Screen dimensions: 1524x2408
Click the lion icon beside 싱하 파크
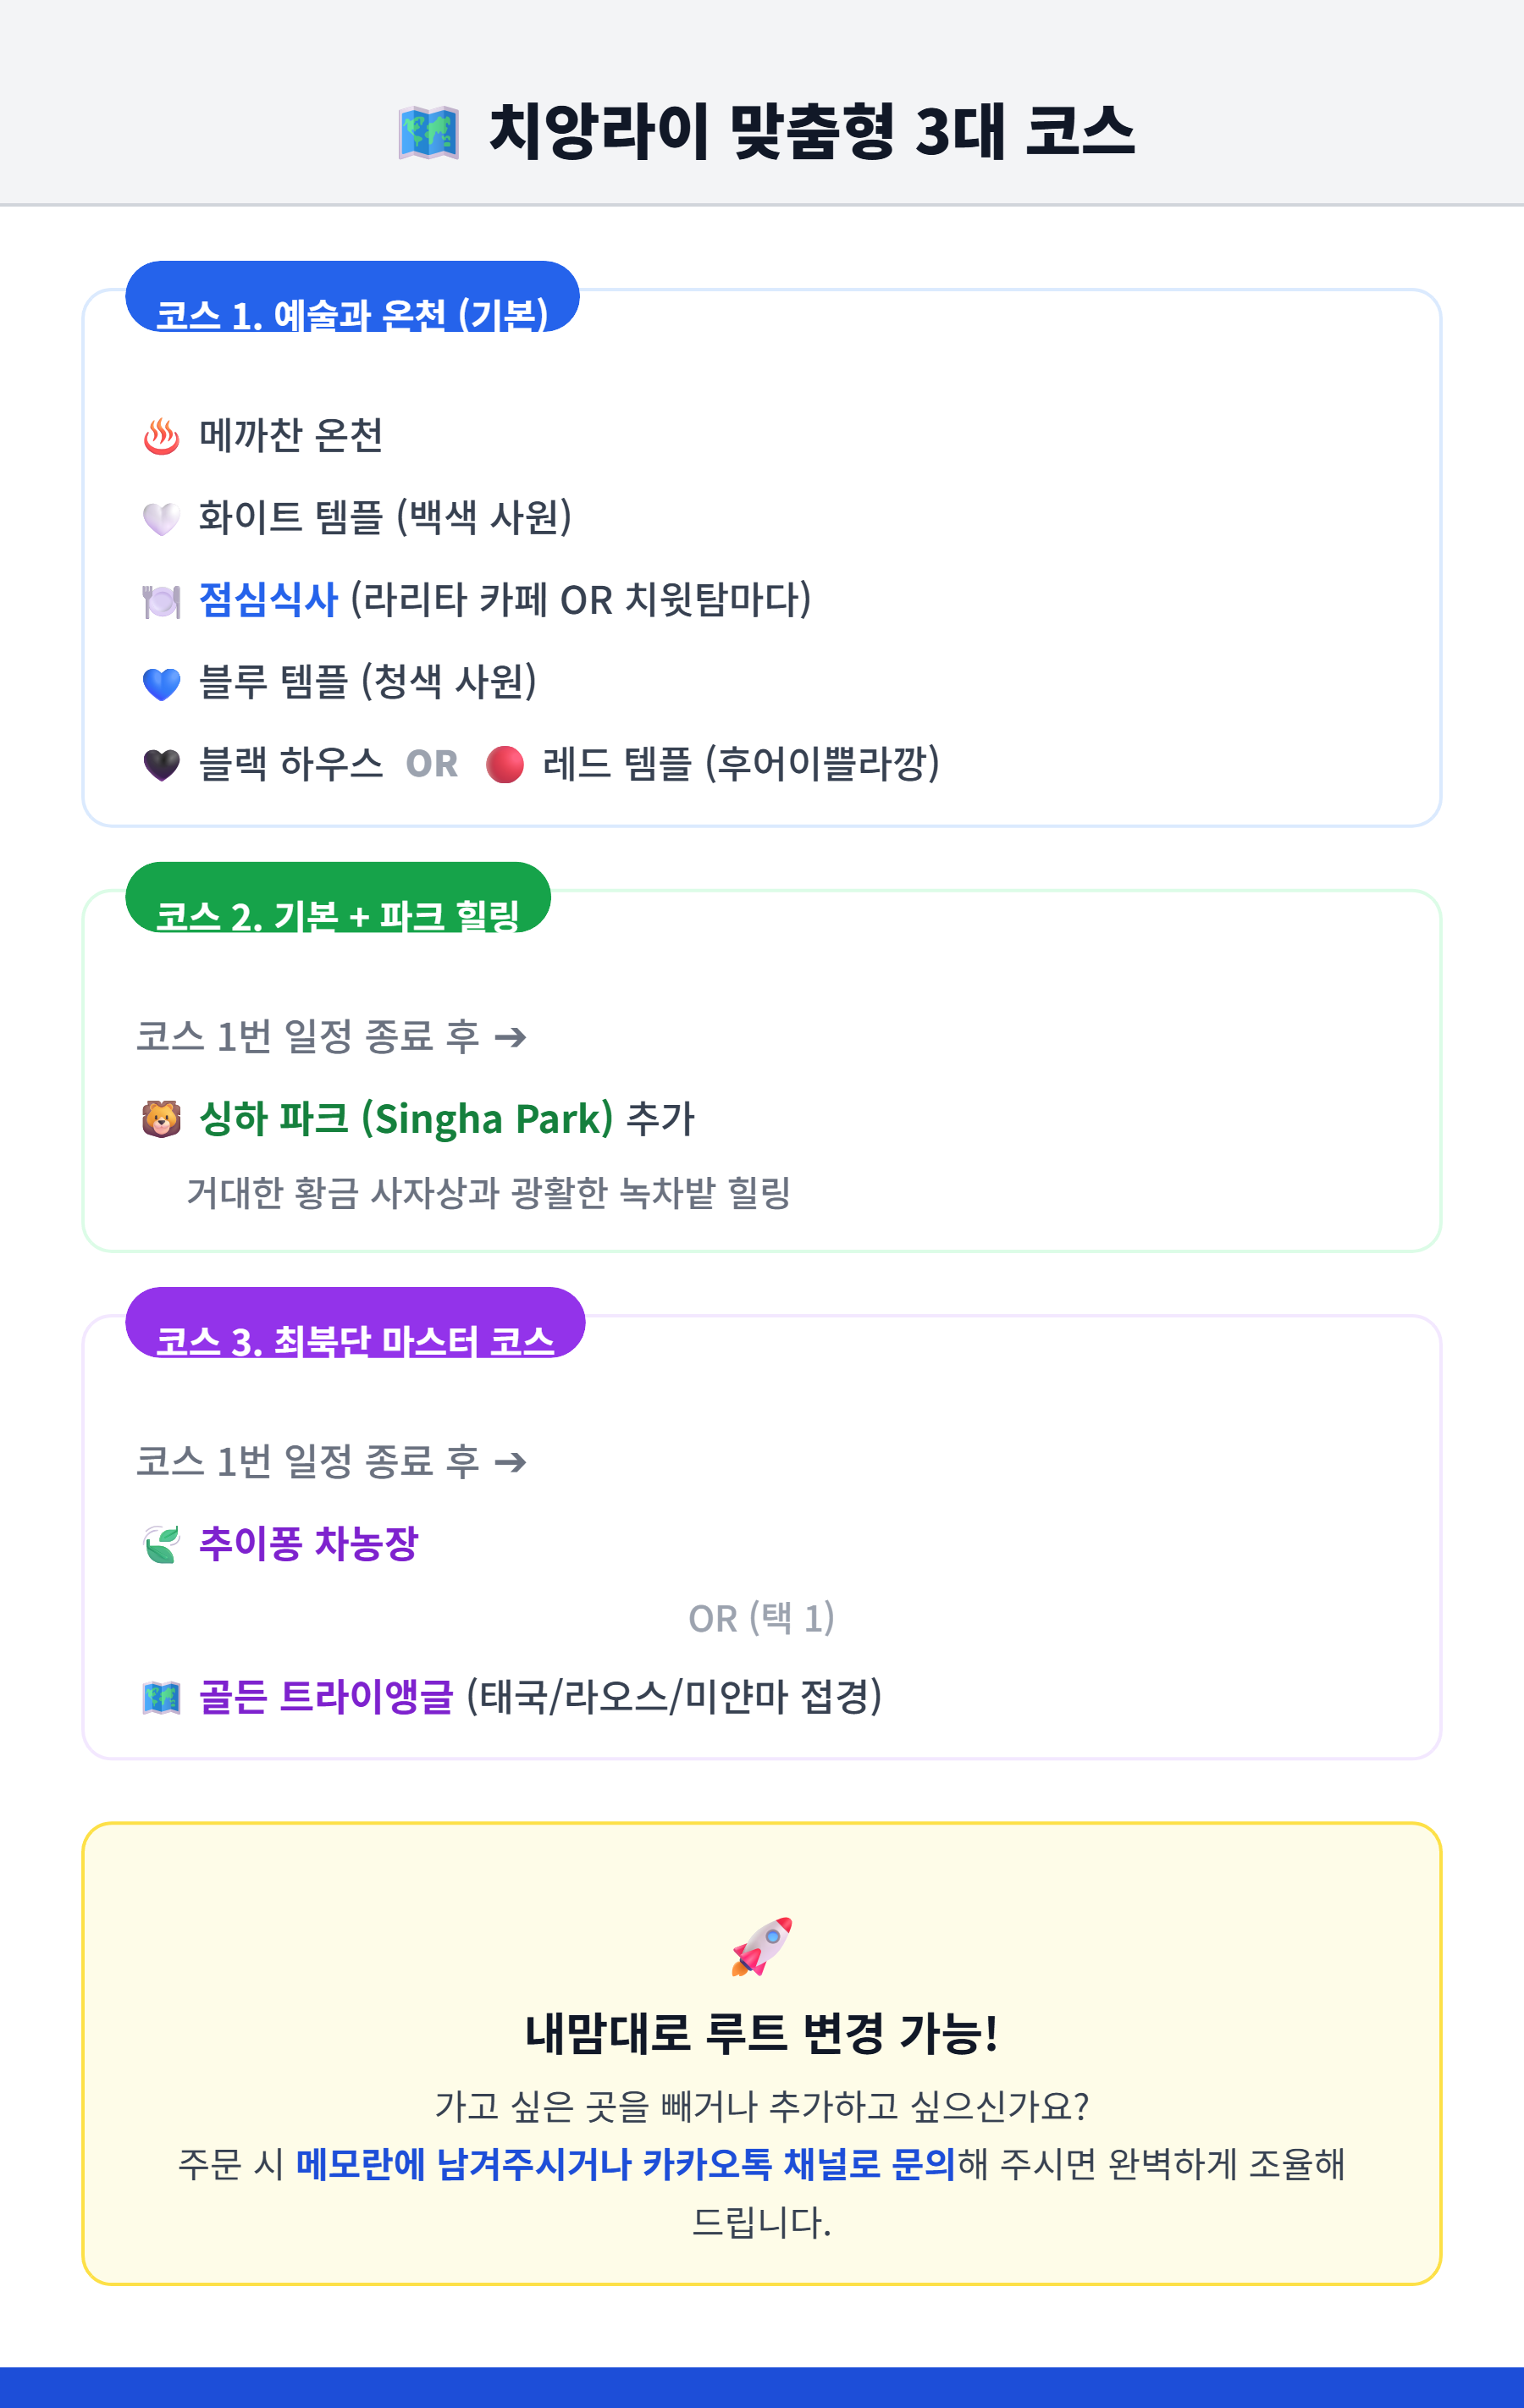pyautogui.click(x=161, y=1119)
